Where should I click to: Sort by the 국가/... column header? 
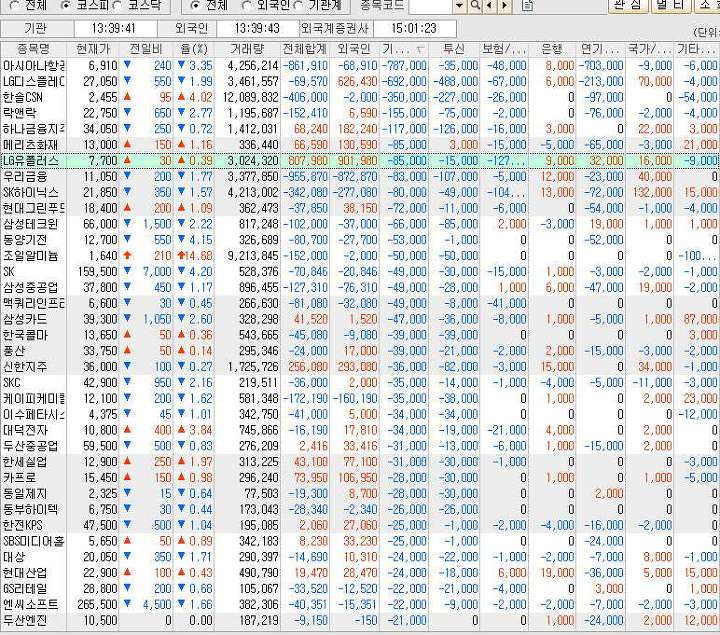coord(649,49)
